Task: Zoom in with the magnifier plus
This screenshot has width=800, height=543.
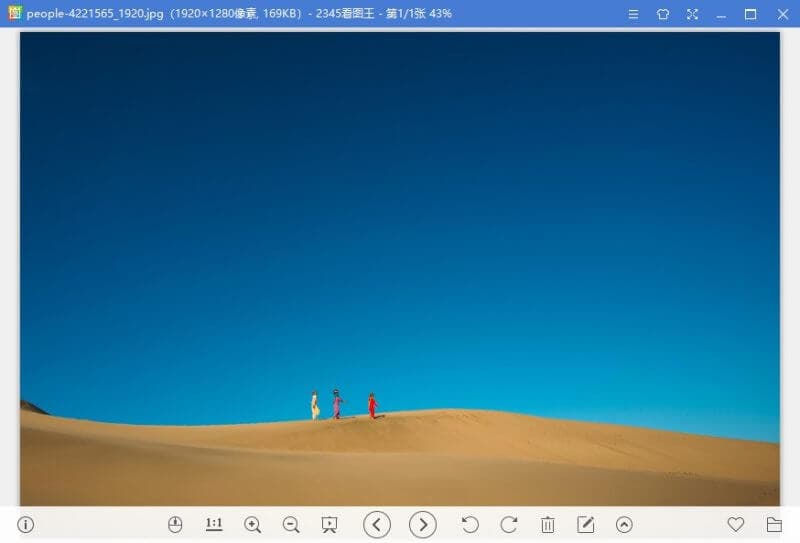Action: click(253, 525)
